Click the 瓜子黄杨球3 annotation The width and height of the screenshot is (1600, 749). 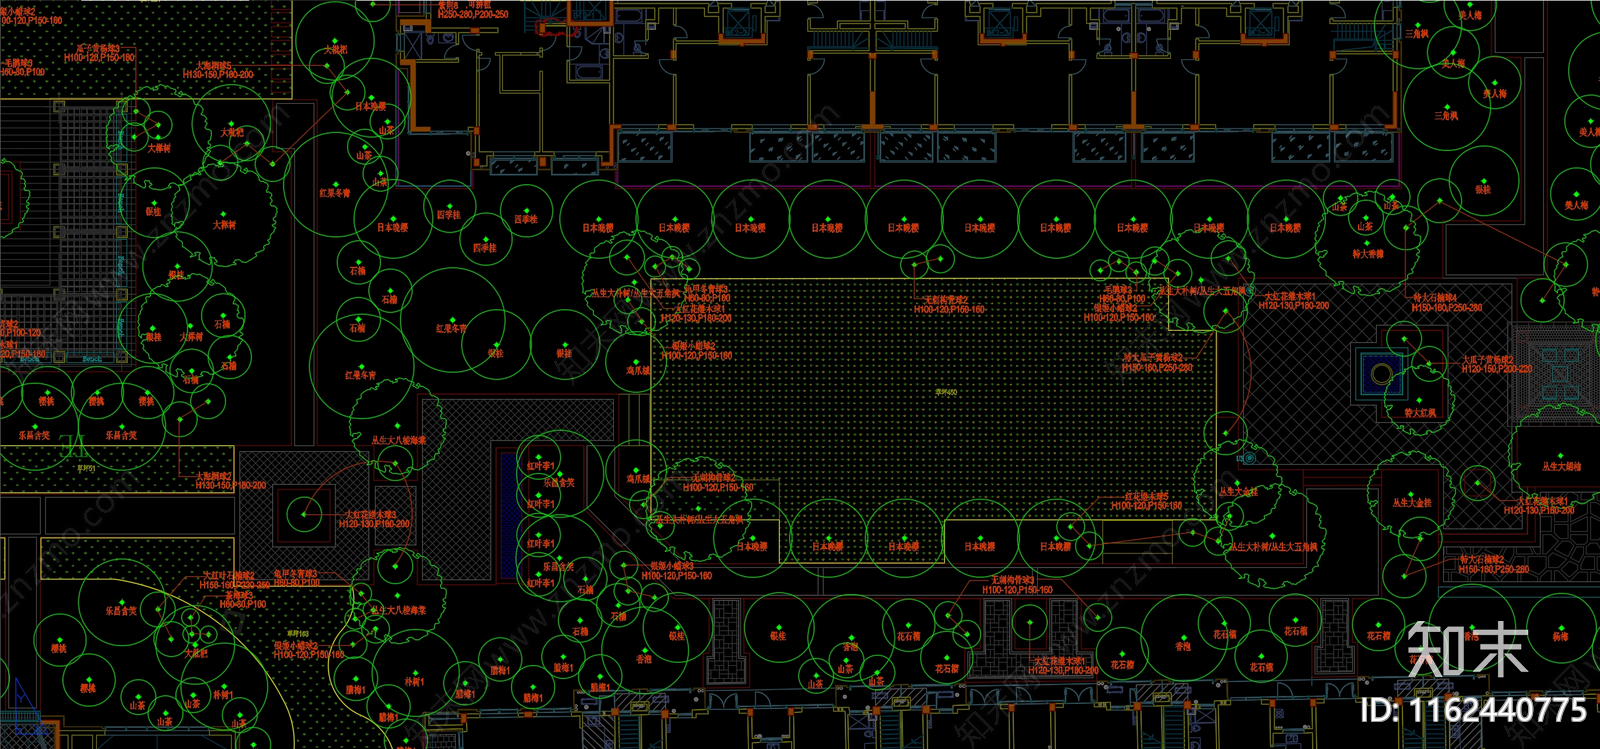98,49
